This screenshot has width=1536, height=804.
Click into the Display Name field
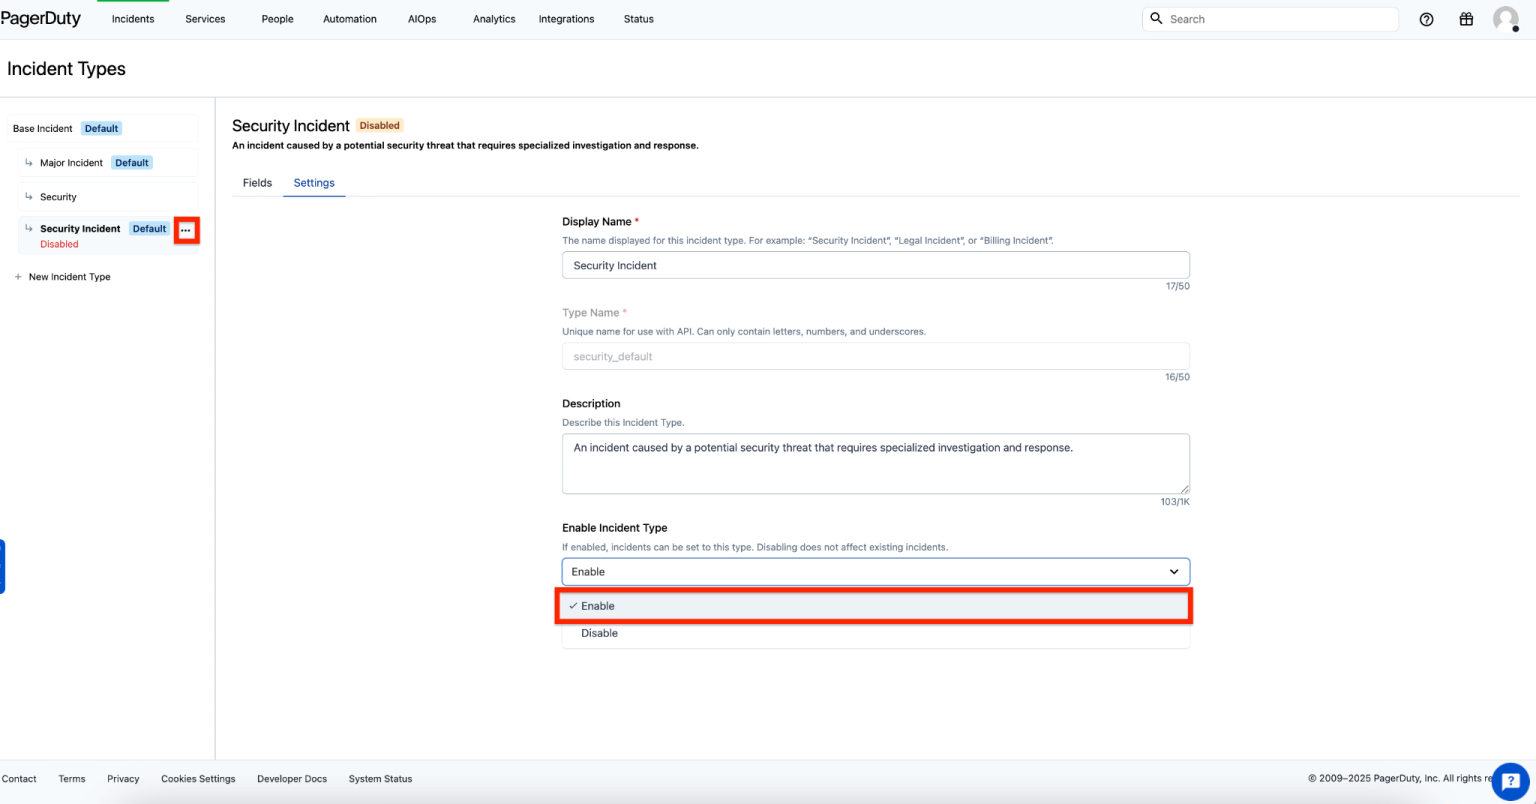tap(875, 265)
